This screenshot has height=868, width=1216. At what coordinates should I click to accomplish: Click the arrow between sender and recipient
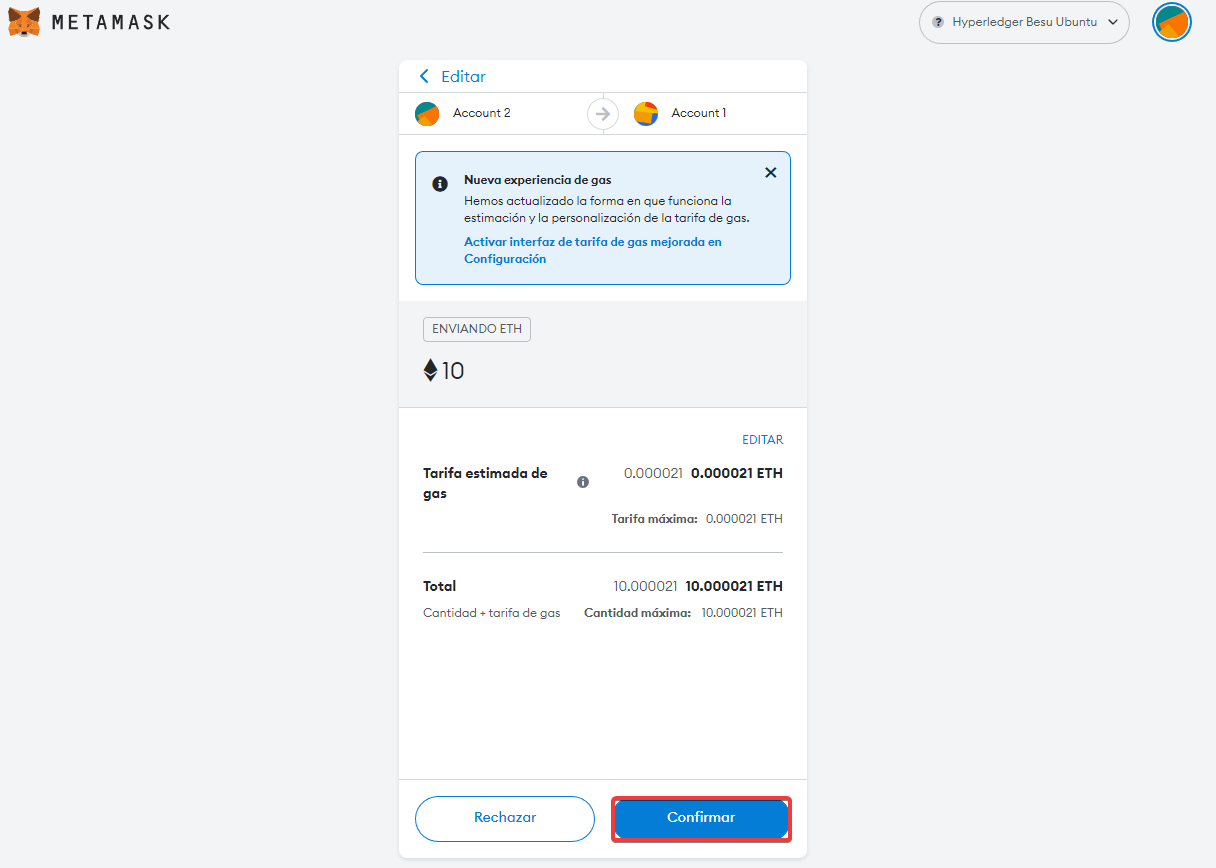603,114
